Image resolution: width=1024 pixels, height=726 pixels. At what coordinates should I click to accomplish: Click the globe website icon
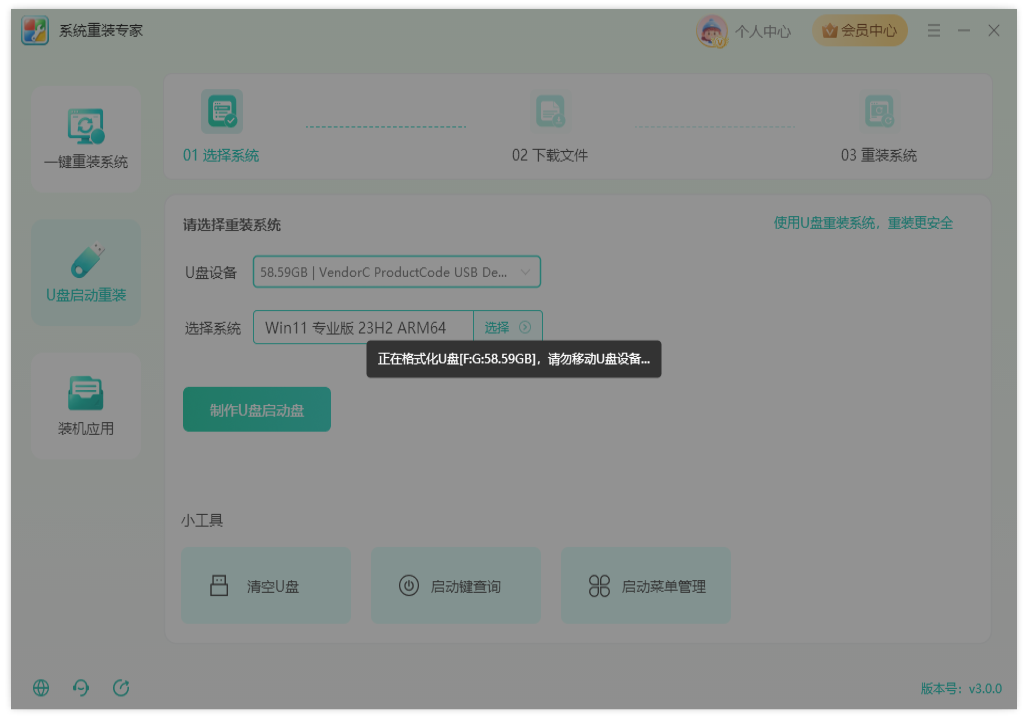(x=41, y=688)
